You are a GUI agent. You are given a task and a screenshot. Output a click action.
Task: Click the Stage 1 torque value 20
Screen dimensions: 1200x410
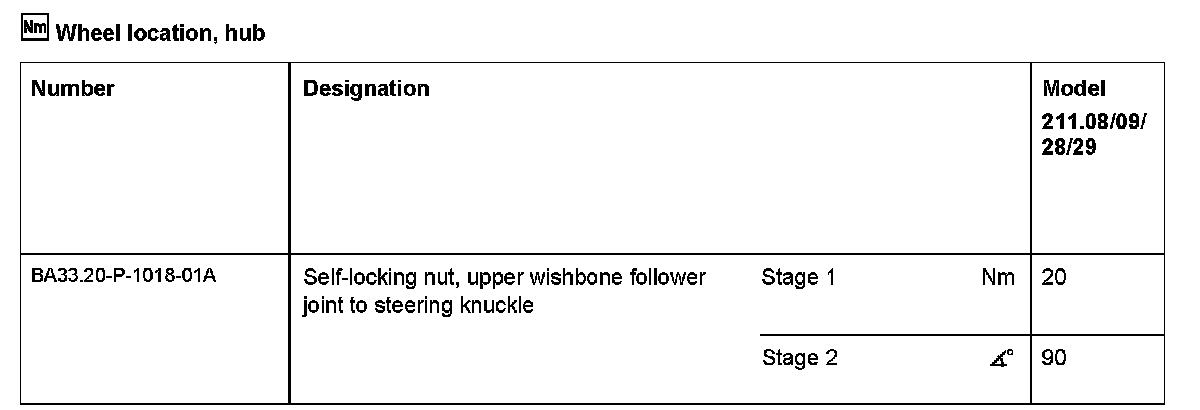(x=1054, y=278)
